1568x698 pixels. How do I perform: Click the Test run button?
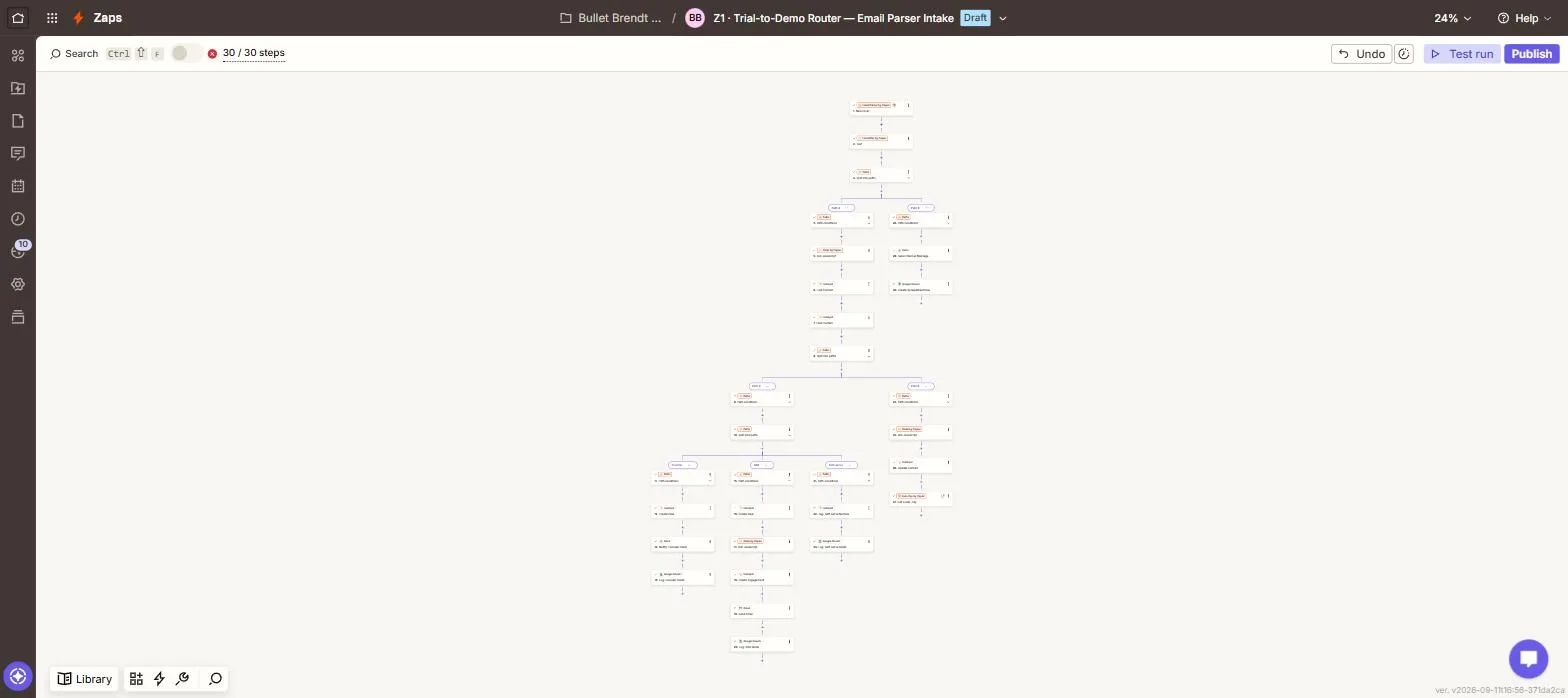coord(1462,54)
